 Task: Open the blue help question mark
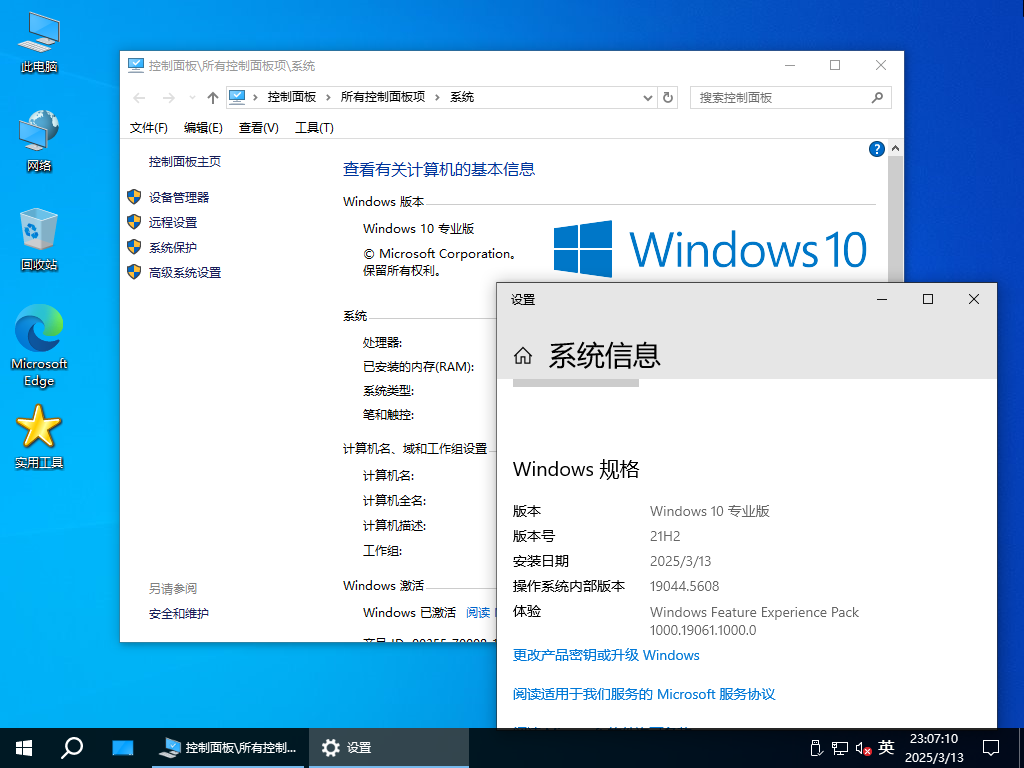point(876,149)
